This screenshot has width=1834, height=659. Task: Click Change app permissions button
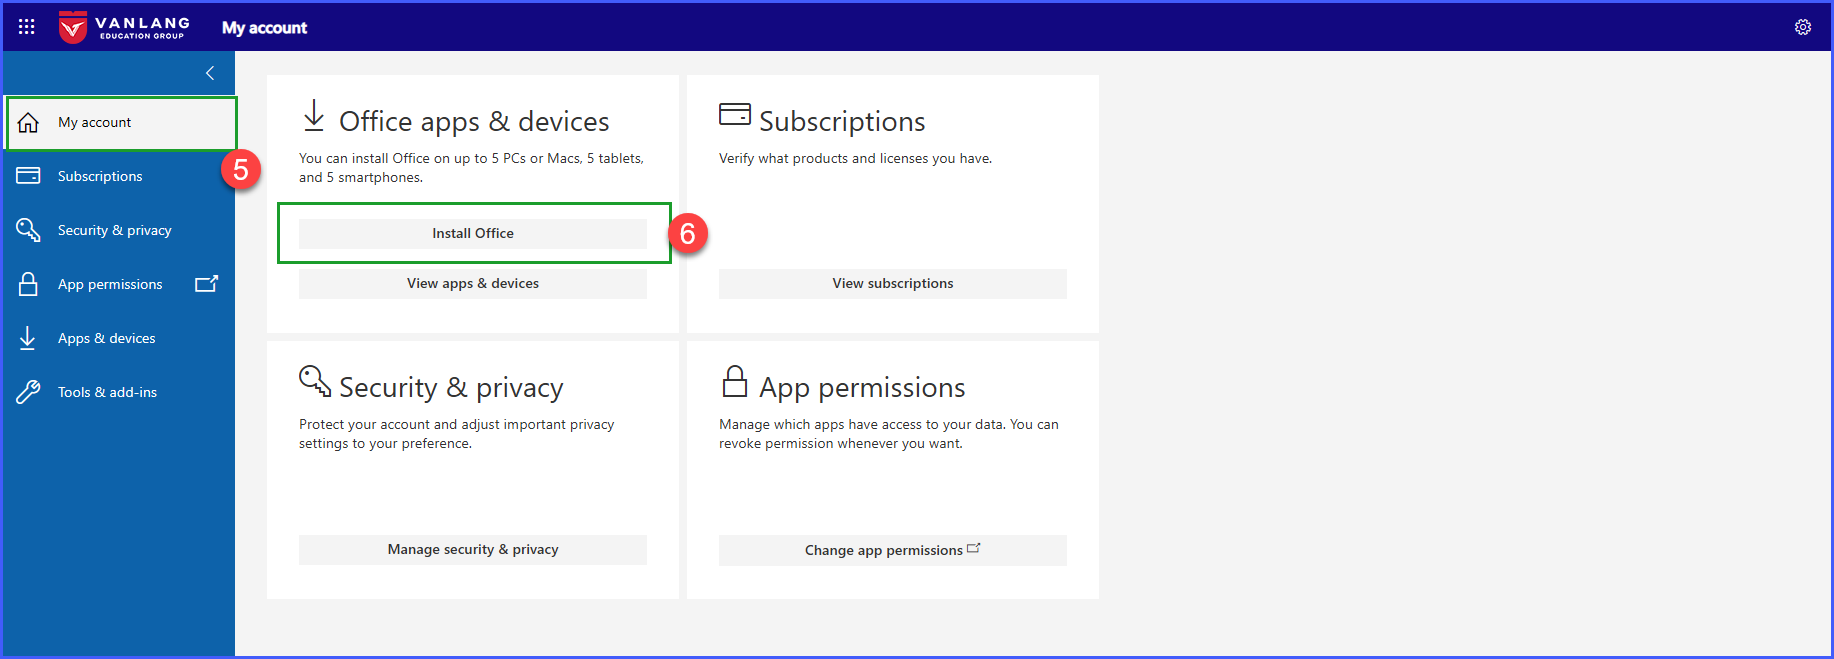pos(893,550)
